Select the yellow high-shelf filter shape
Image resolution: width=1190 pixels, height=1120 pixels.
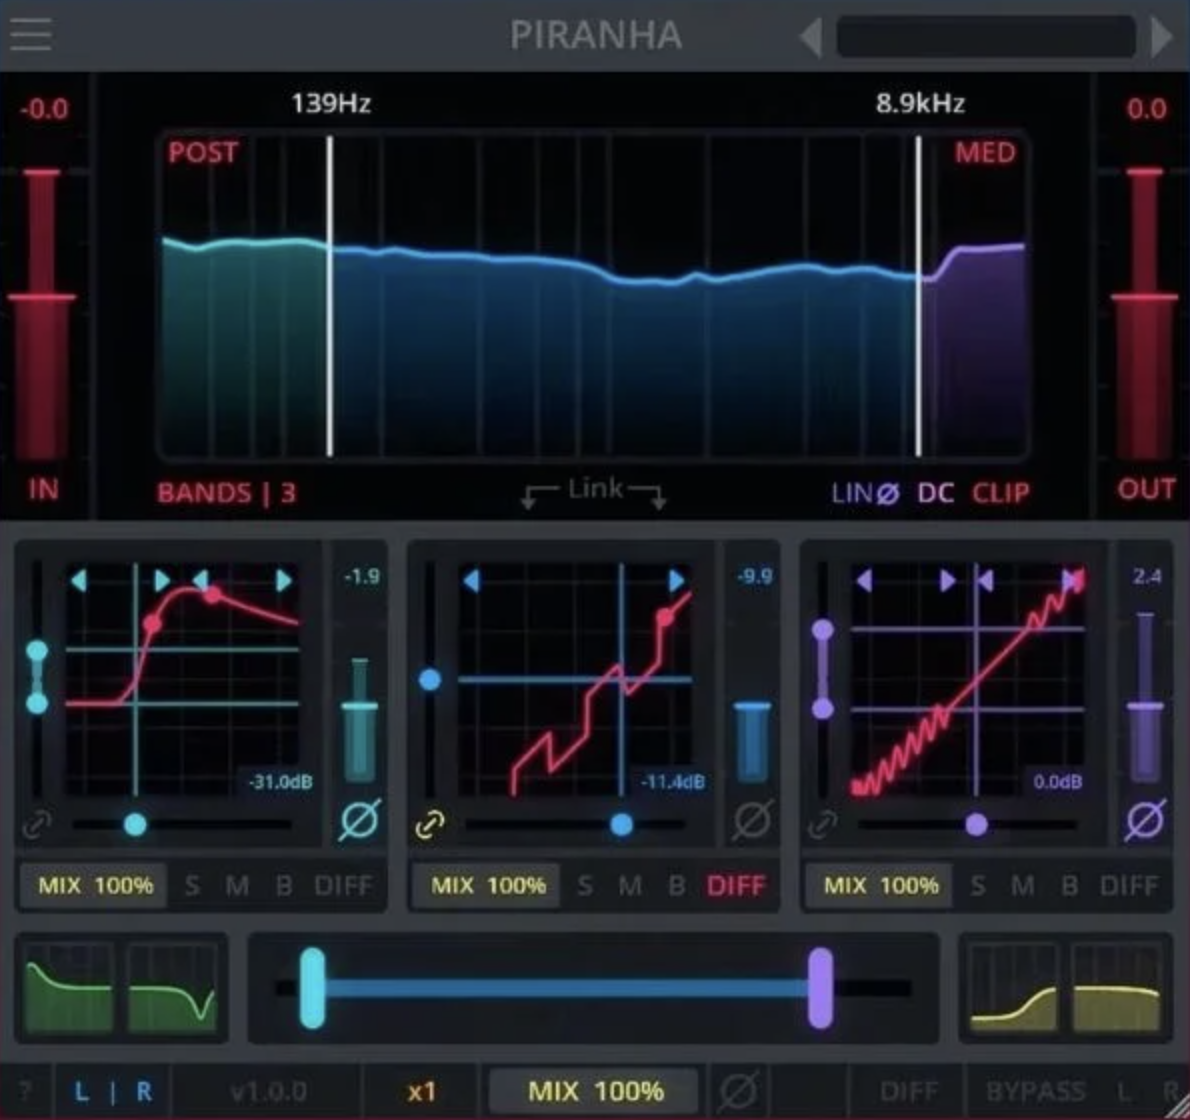pyautogui.click(x=1014, y=986)
